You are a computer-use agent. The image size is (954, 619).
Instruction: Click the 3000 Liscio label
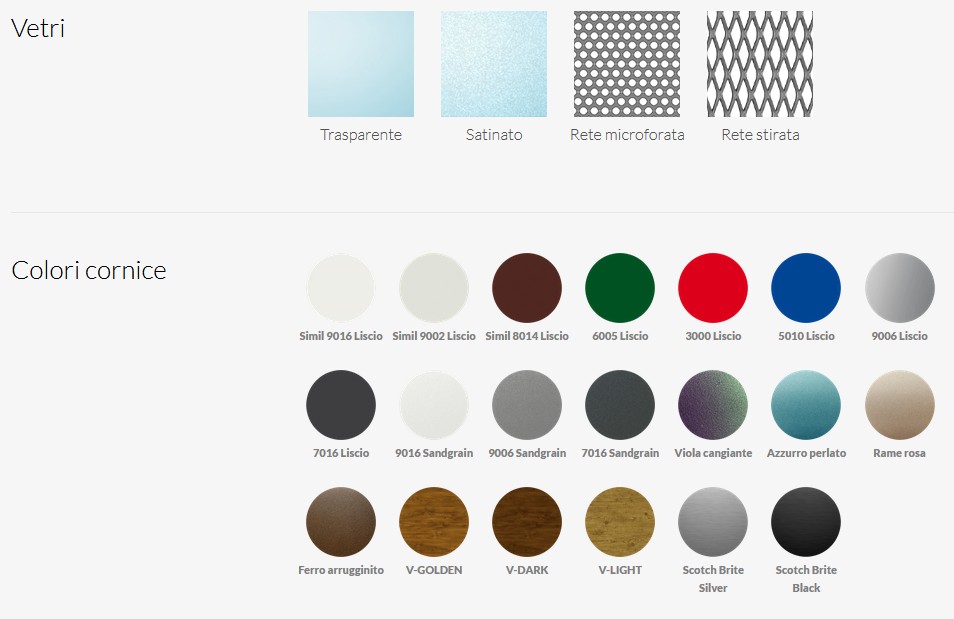coord(713,336)
